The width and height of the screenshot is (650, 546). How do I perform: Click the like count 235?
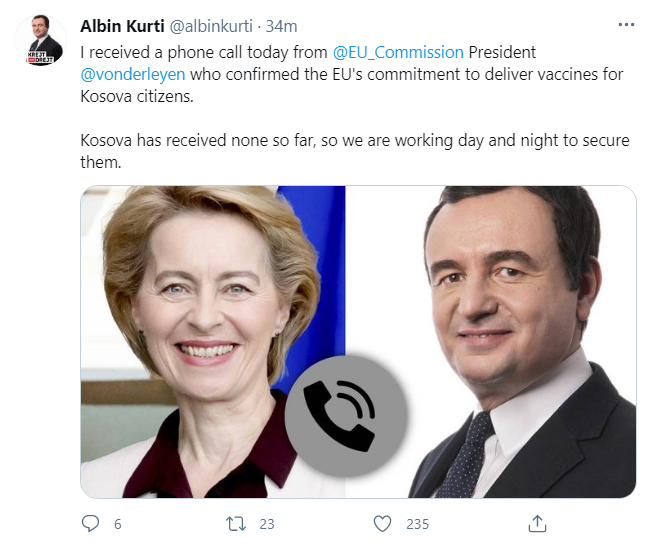416,523
